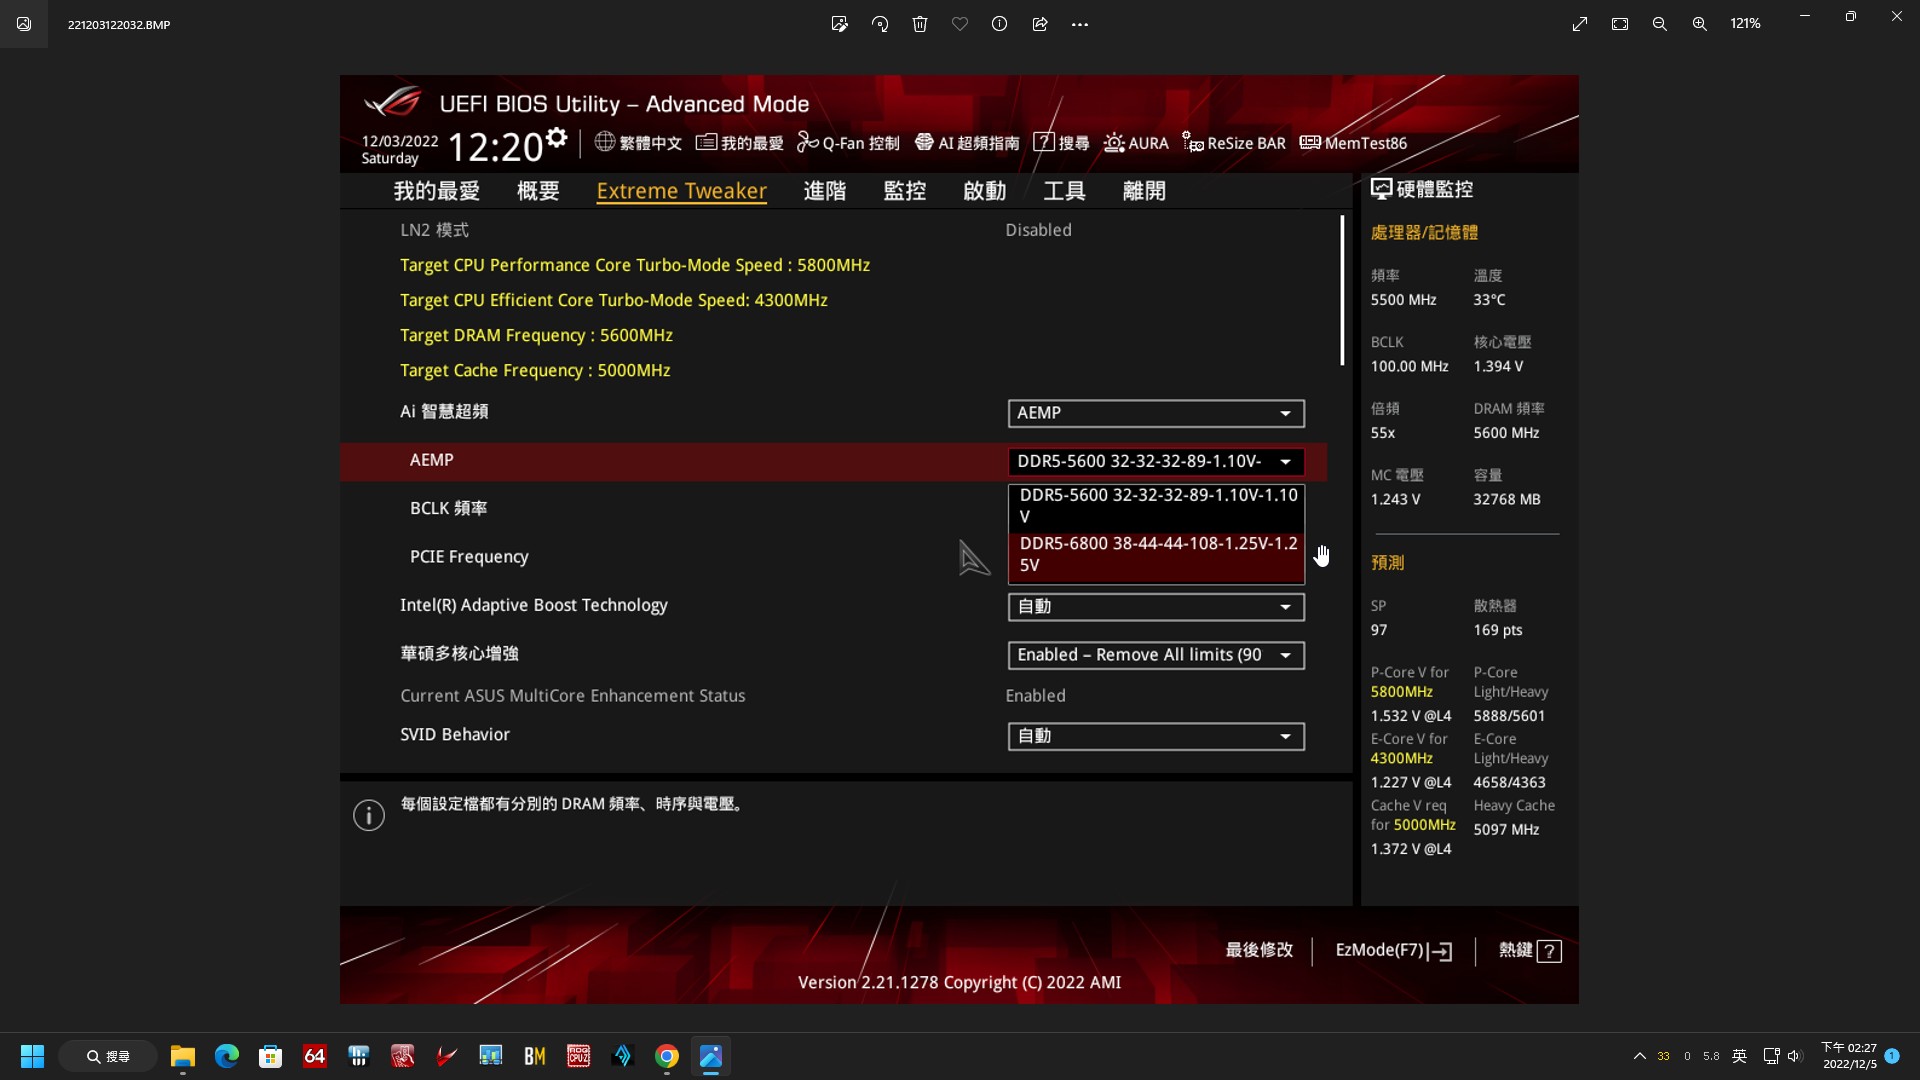Click the ROG logo in the BIOS header
Viewport: 1920px width, 1080px height.
(x=392, y=102)
